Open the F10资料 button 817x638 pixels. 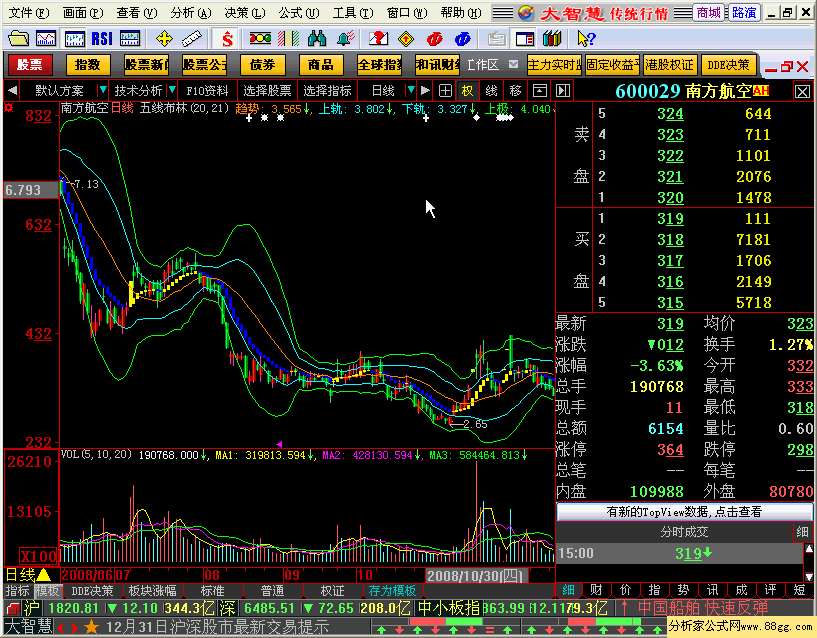point(207,91)
